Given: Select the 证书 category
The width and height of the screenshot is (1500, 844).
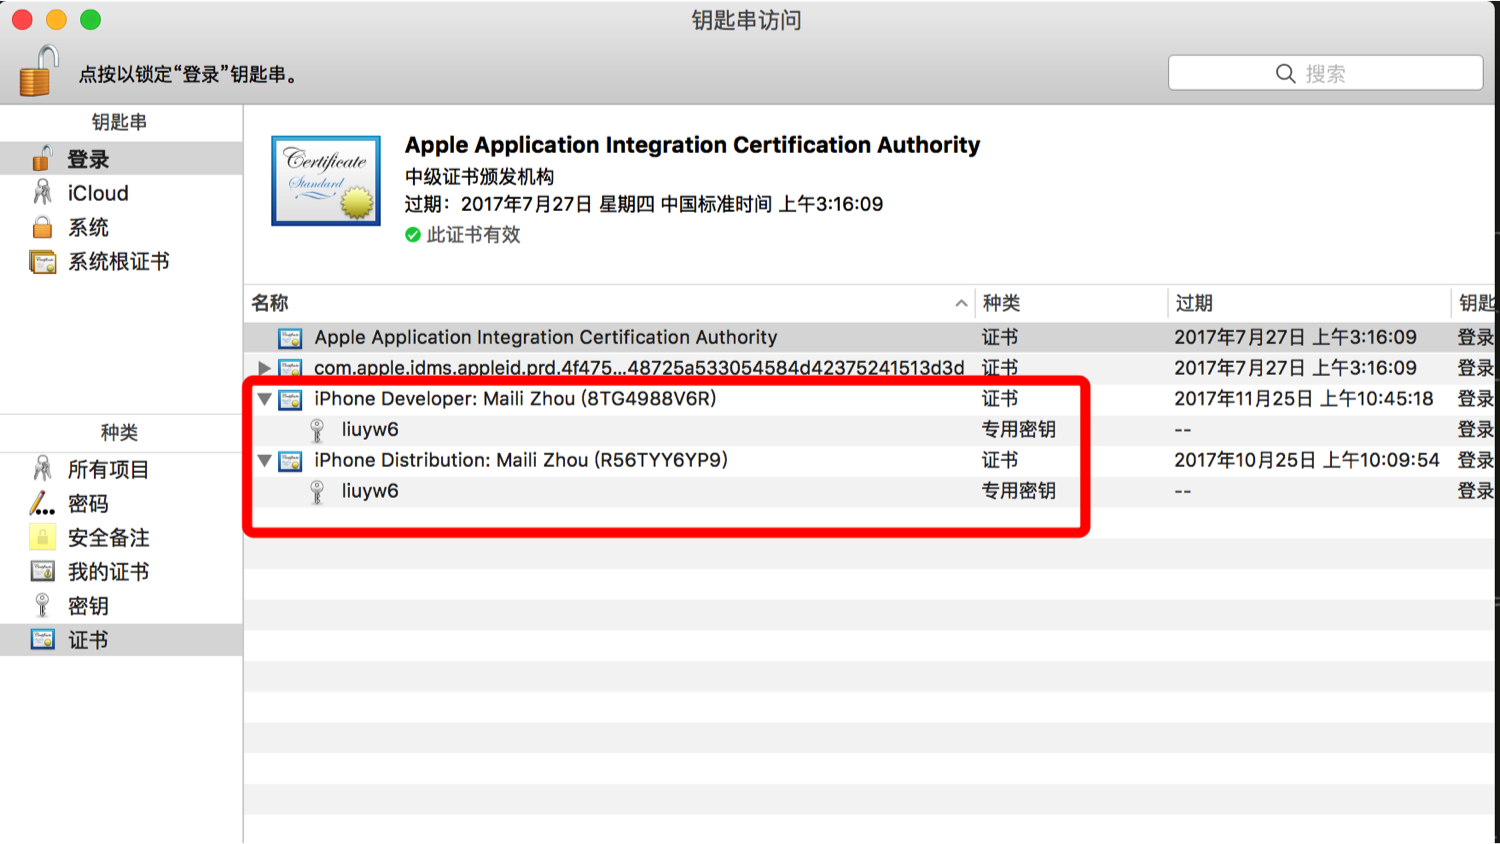Looking at the screenshot, I should coord(88,640).
